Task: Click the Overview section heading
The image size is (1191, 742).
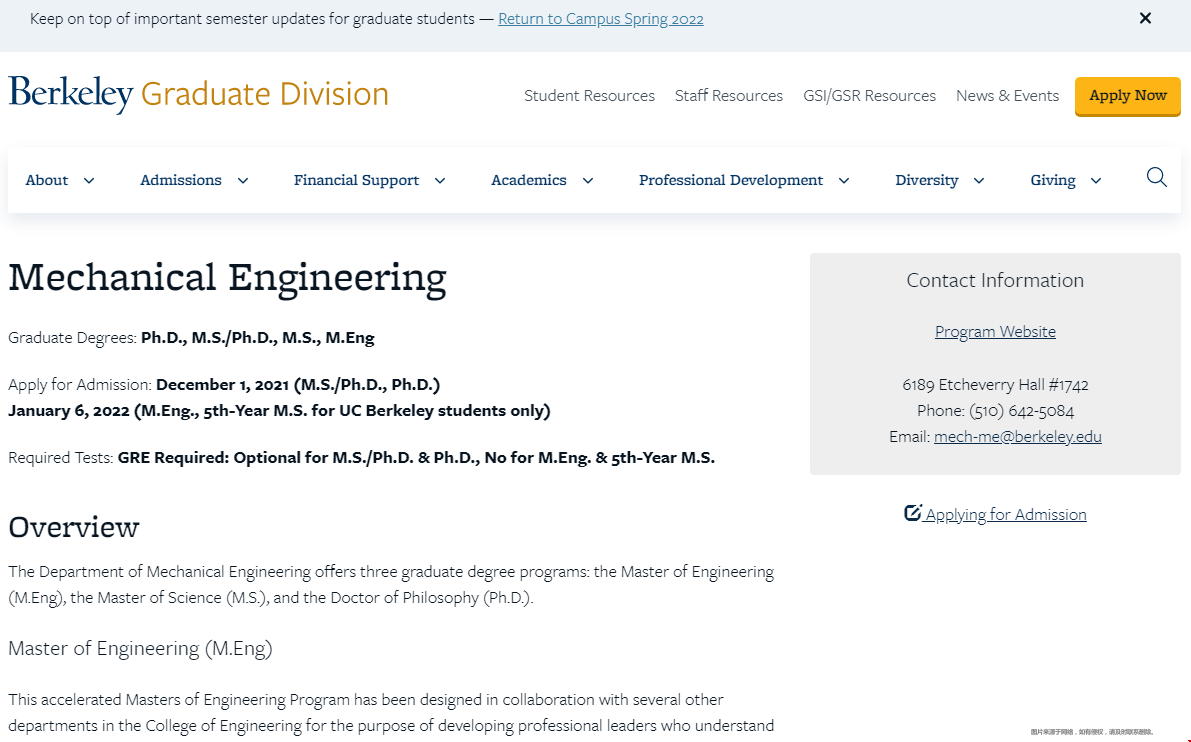Action: pos(74,527)
